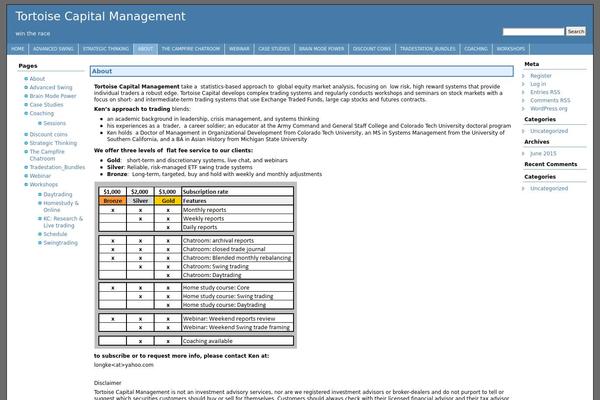
Task: Open the STRATEGIC THINKING navigation tab
Action: [x=106, y=49]
